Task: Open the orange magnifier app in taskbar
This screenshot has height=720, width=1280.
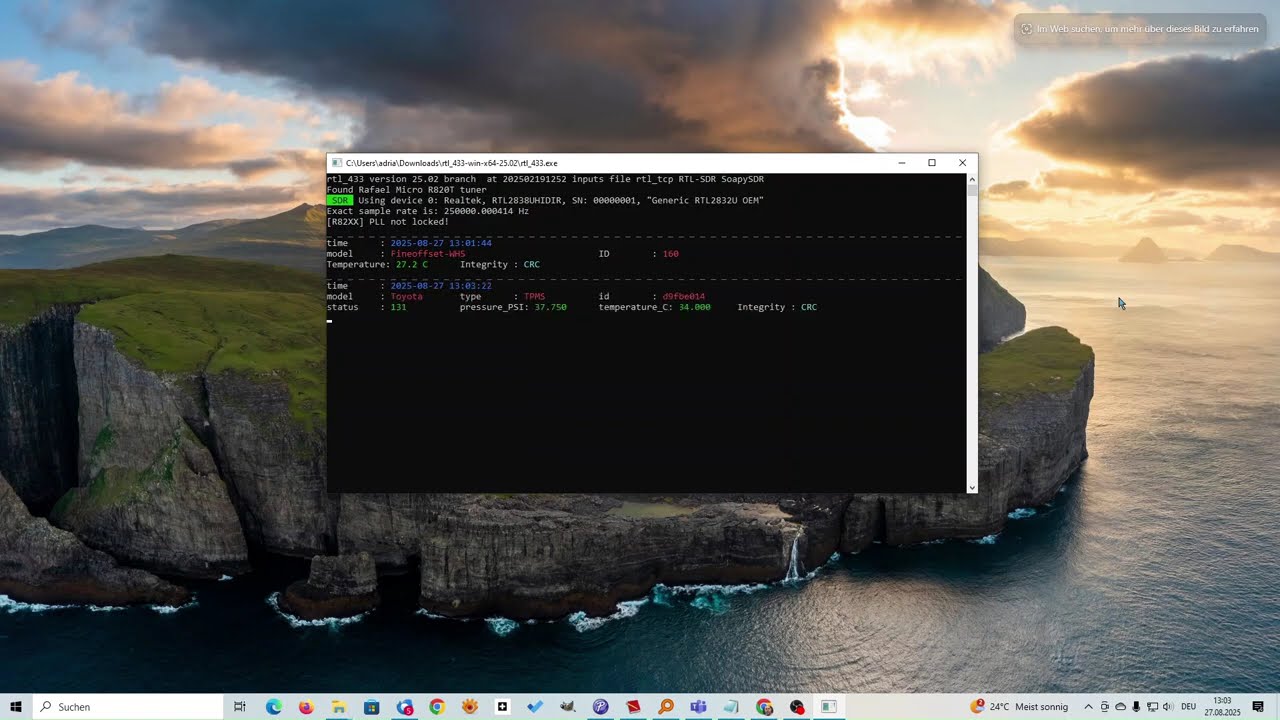Action: (x=666, y=707)
